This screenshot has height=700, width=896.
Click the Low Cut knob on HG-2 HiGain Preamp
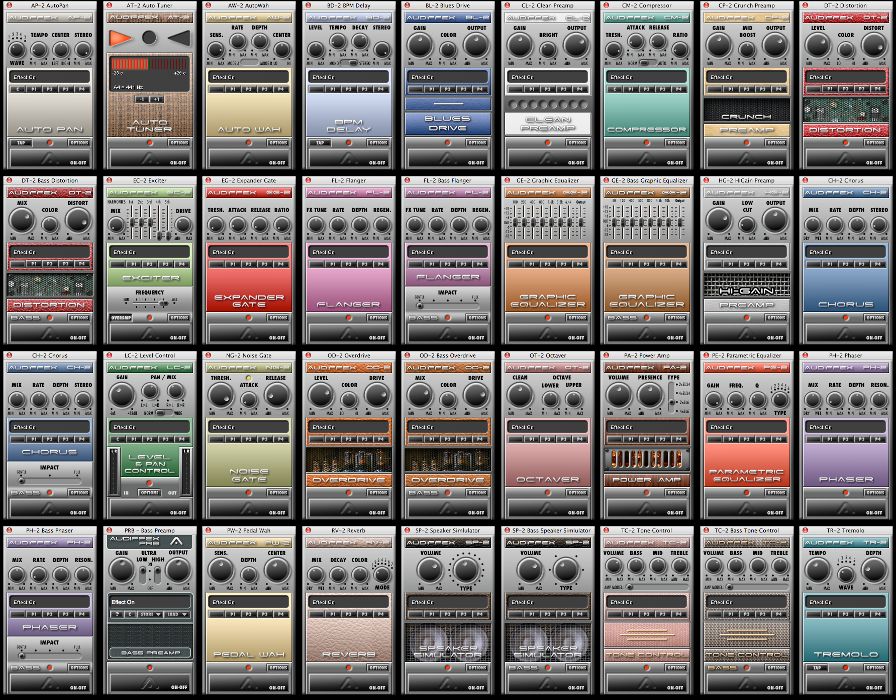747,225
